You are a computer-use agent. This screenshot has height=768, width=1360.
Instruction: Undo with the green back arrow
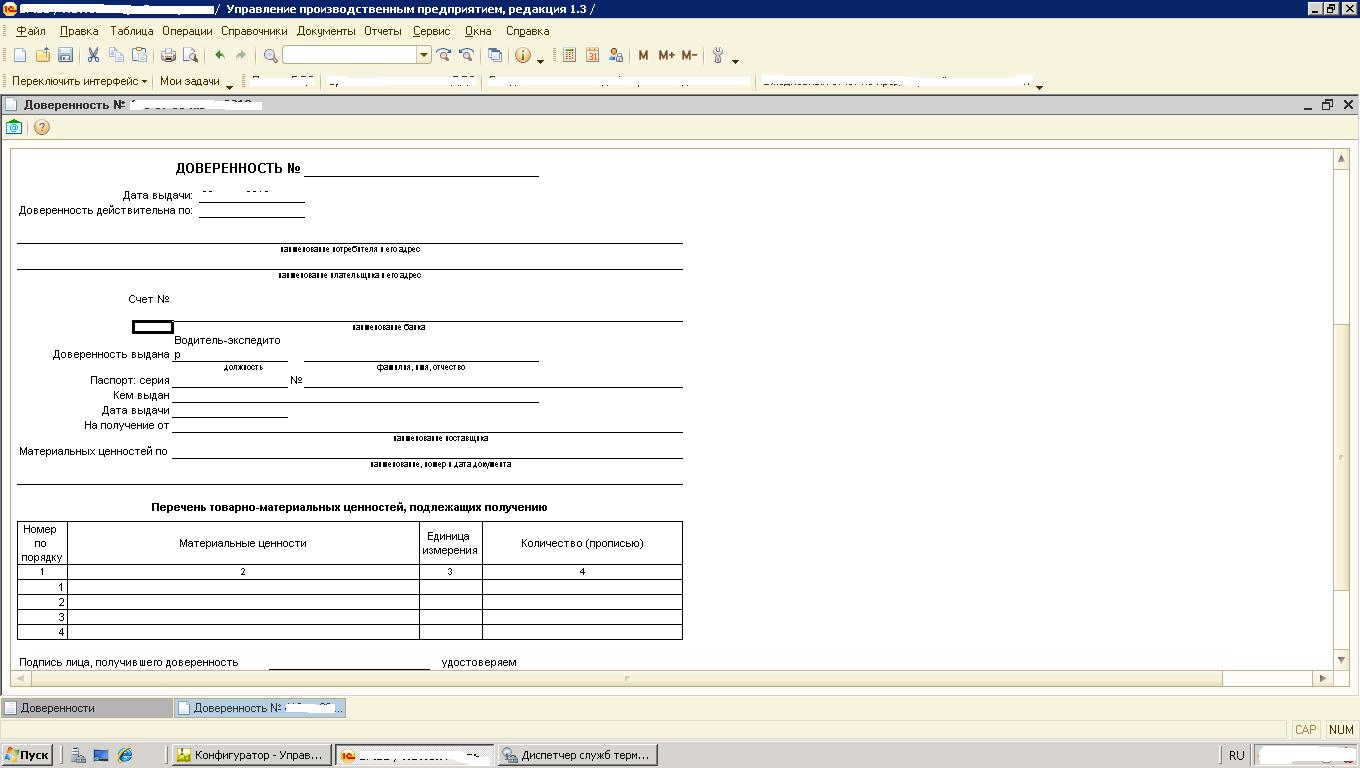(220, 56)
